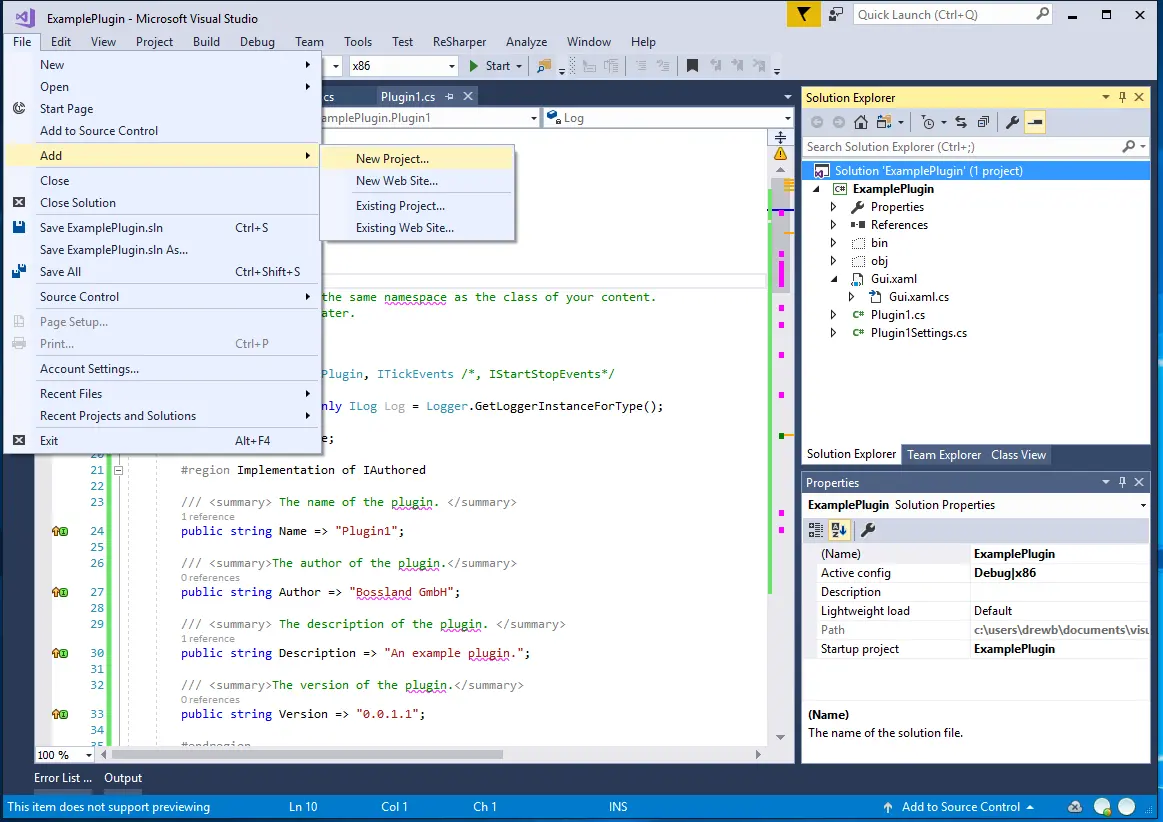
Task: Pin Properties panel with Auto Hide pushpin
Action: pyautogui.click(x=1122, y=482)
